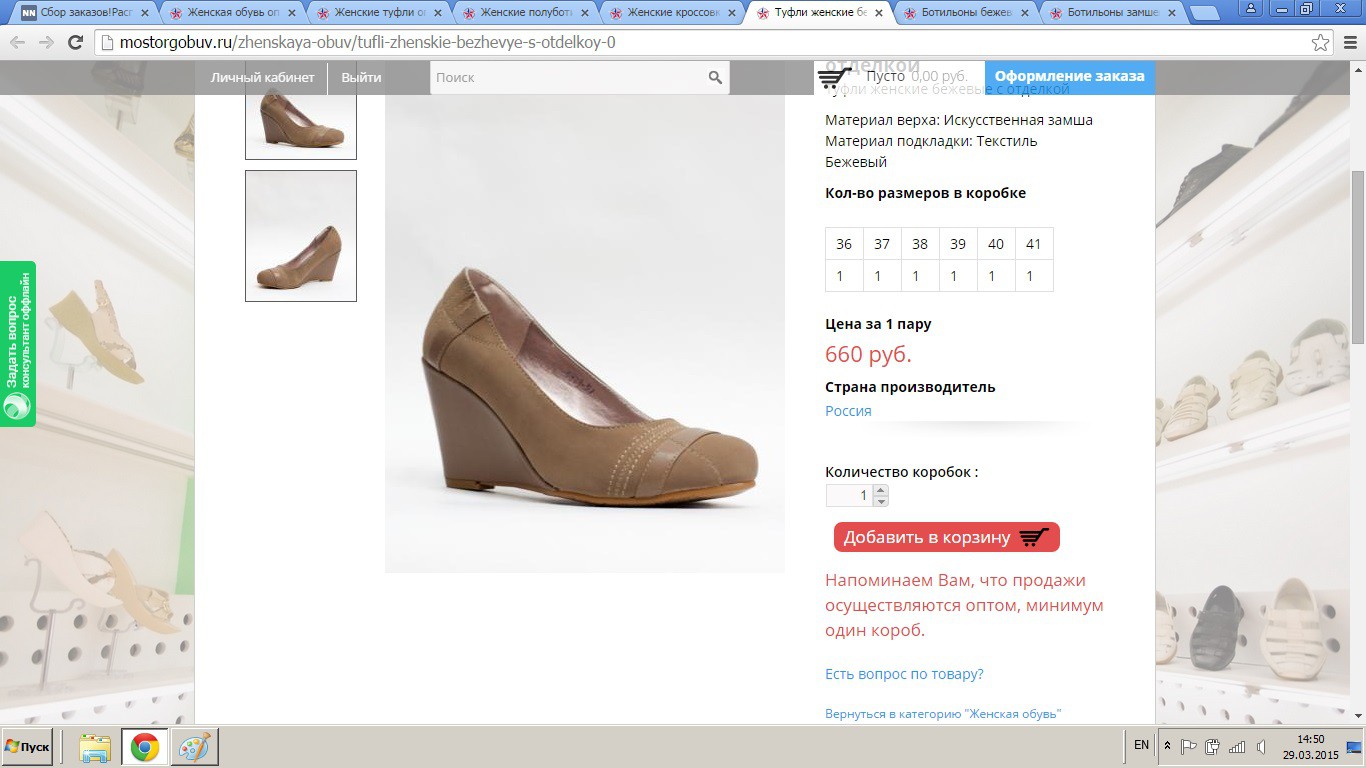The width and height of the screenshot is (1366, 768).
Task: Click the 'Оформление заказа' button
Action: coord(1069,76)
